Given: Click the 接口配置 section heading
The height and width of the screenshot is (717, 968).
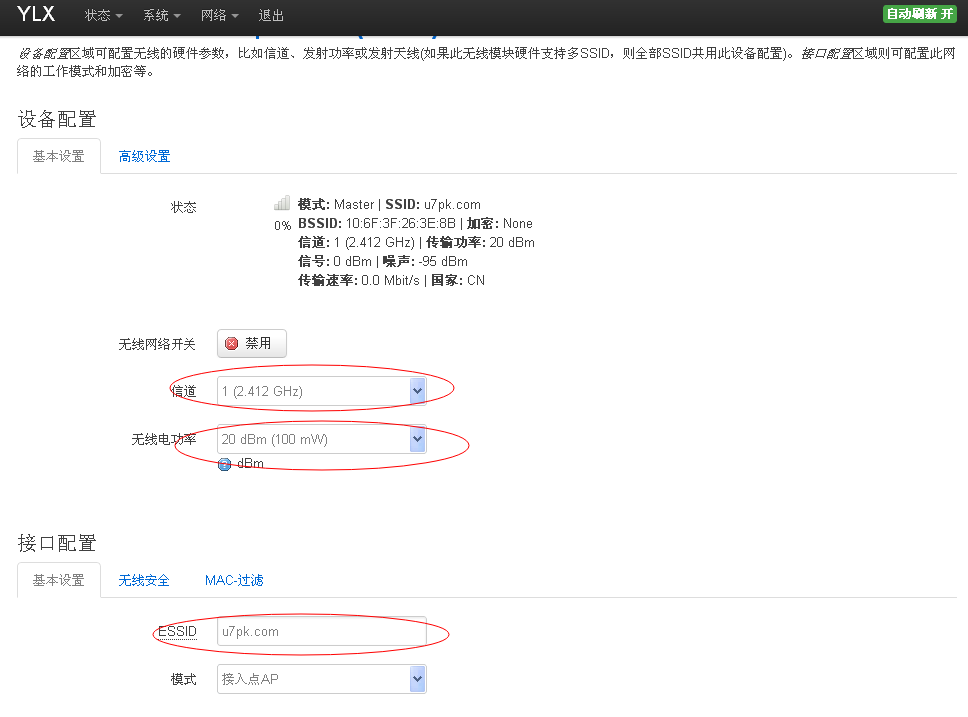Looking at the screenshot, I should (x=57, y=543).
